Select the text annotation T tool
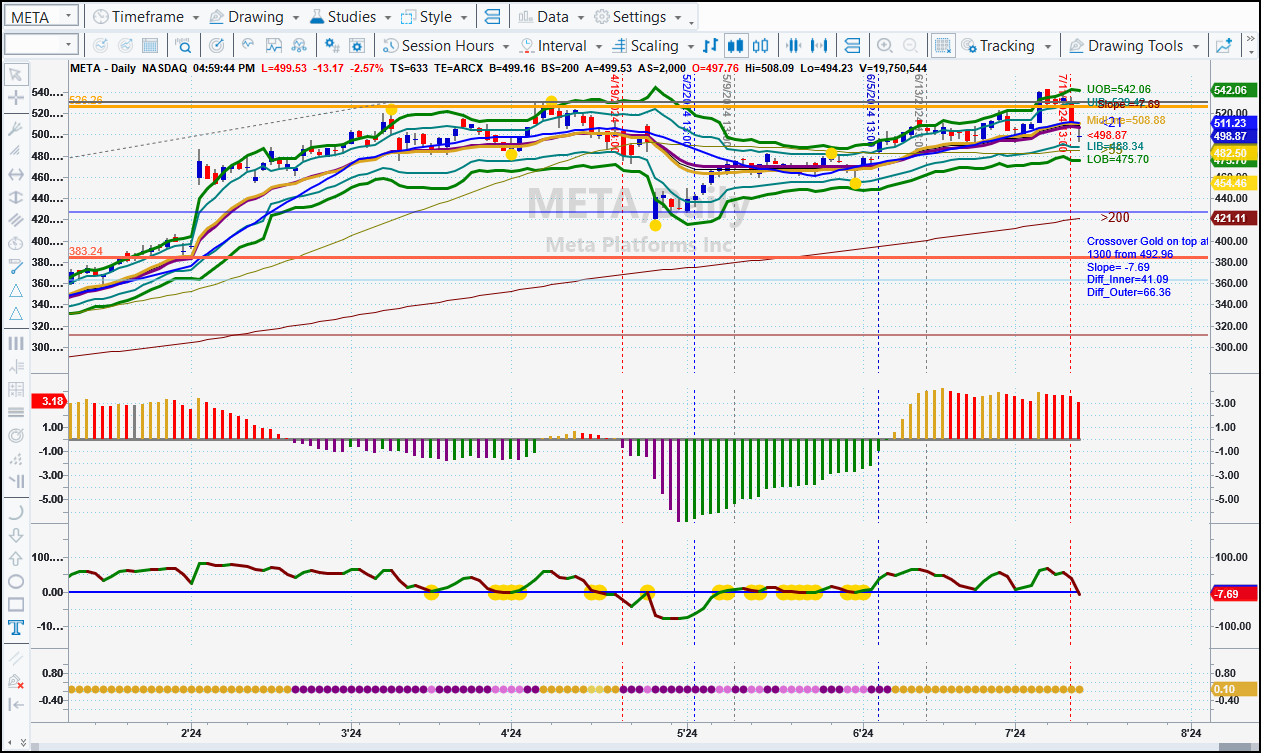 (16, 628)
